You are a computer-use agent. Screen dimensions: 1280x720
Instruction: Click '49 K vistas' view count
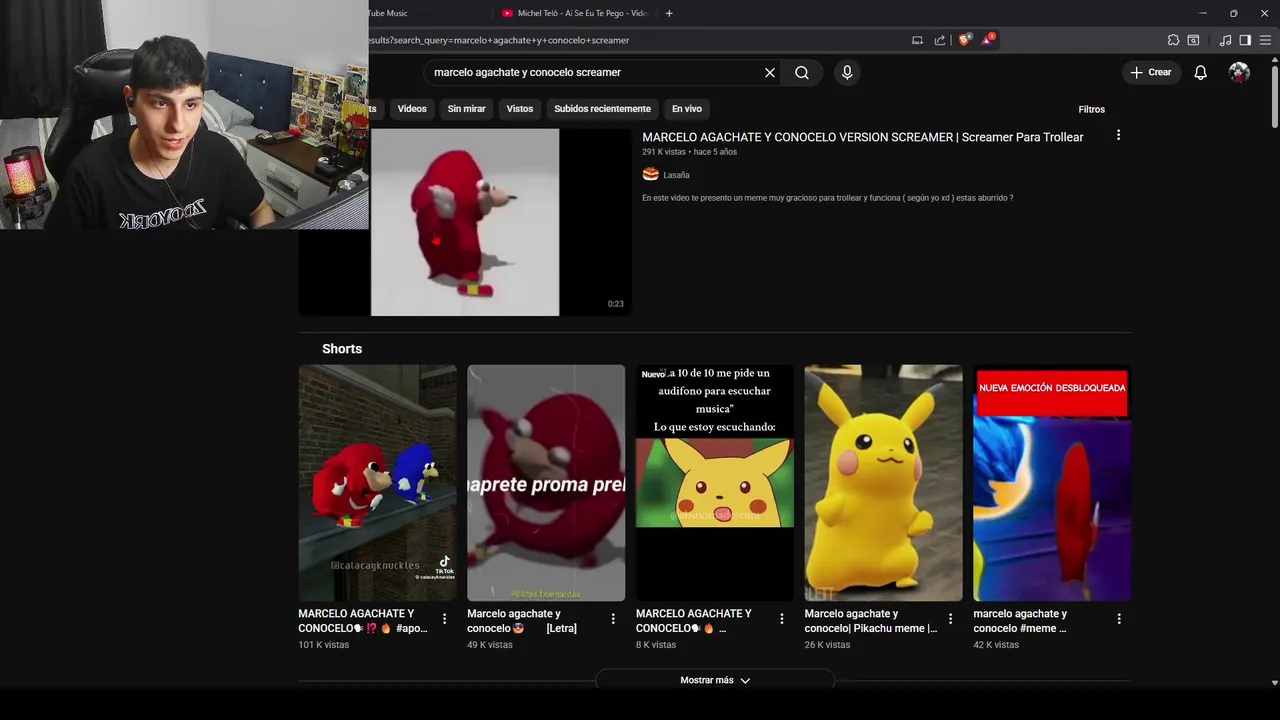(x=490, y=645)
